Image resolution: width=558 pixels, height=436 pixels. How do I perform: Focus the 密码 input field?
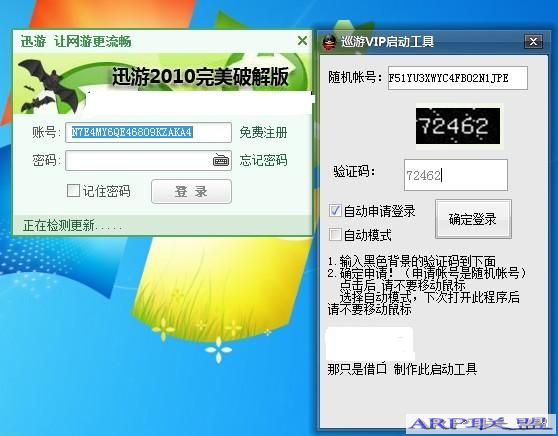click(x=148, y=161)
